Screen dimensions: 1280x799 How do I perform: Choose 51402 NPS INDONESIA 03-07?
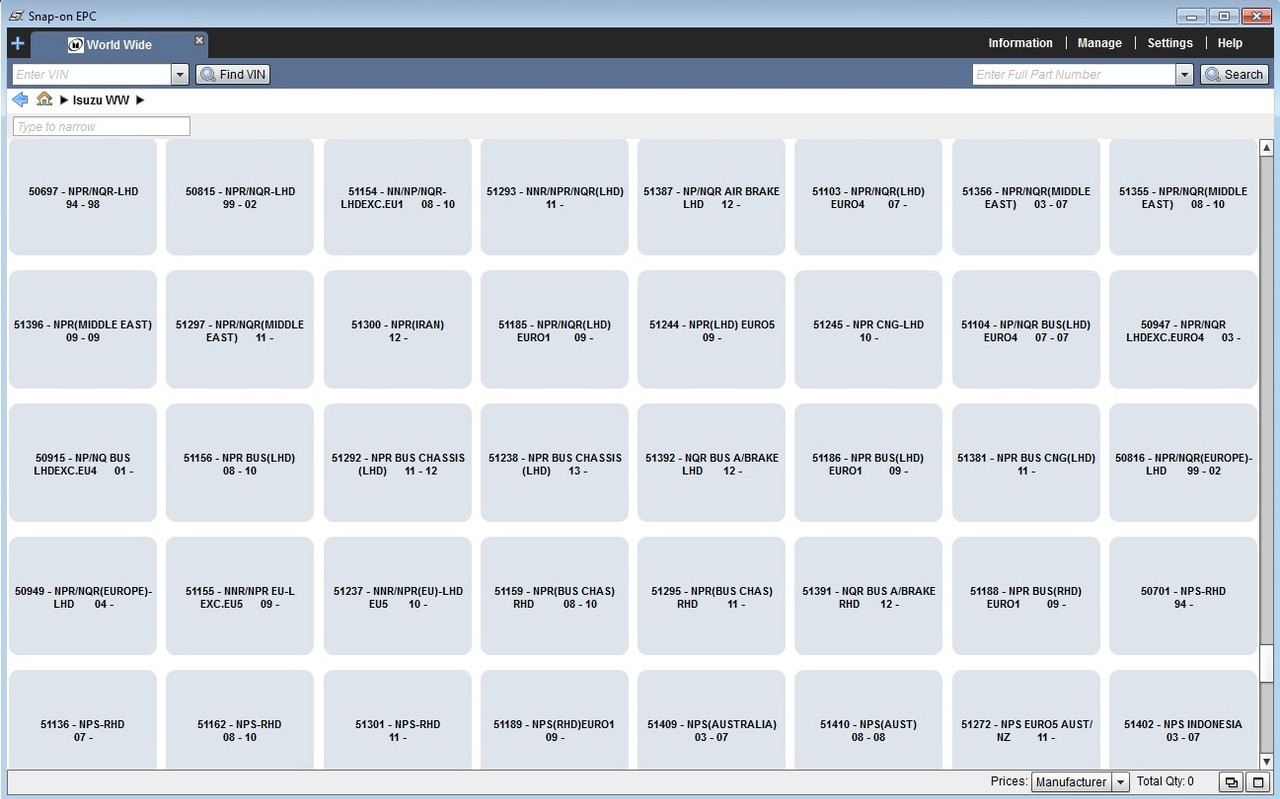tap(1183, 720)
